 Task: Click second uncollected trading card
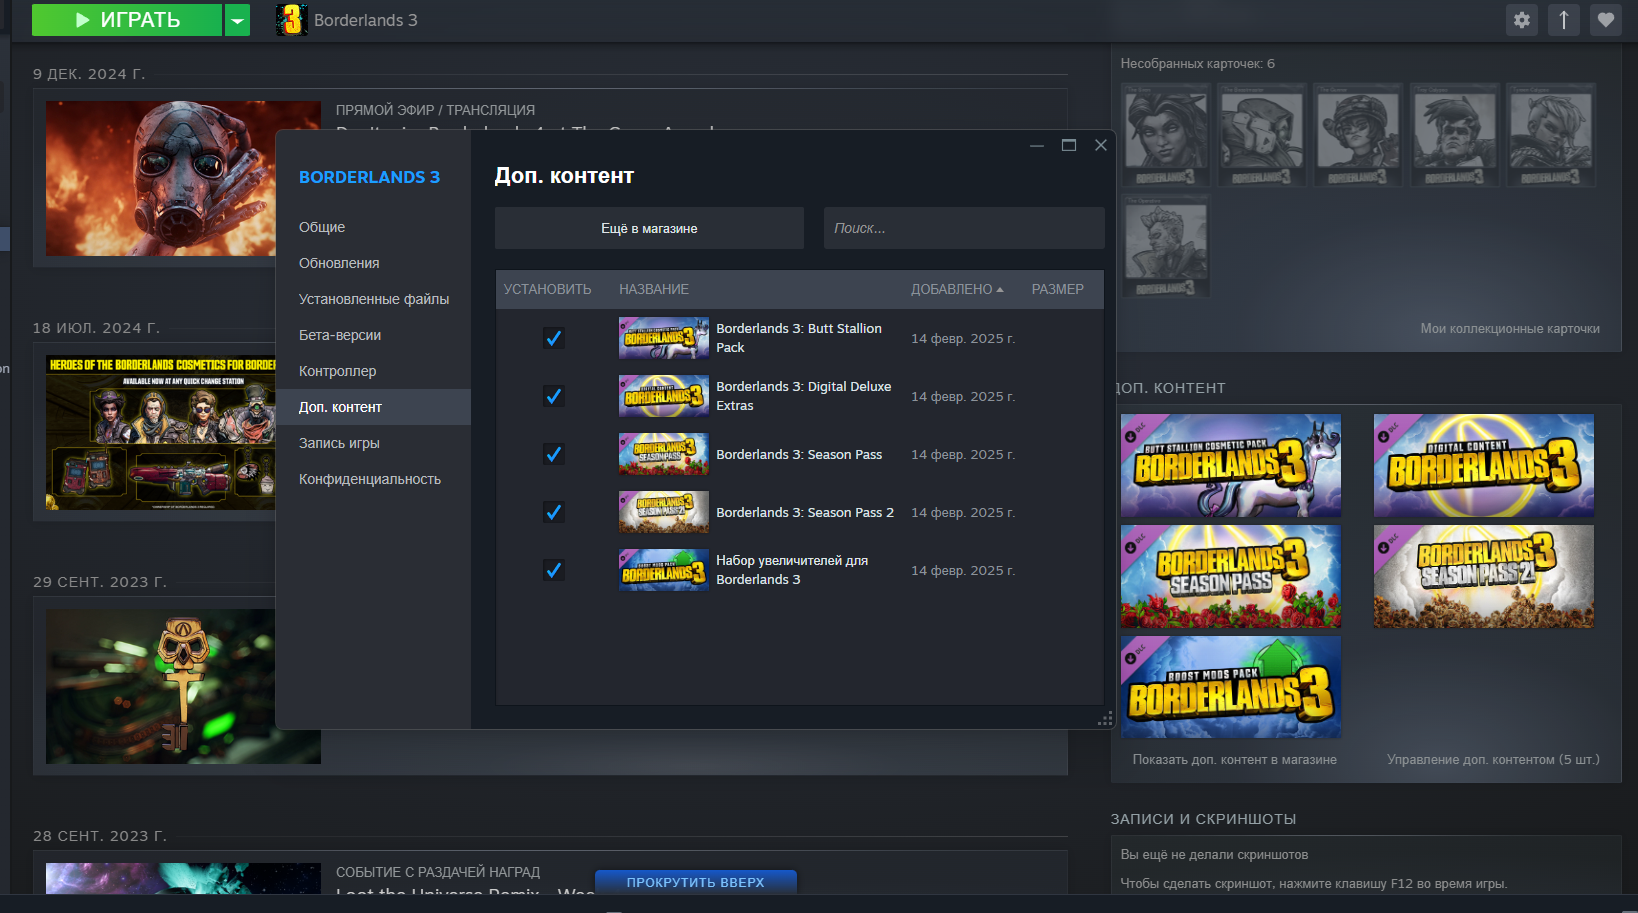point(1262,135)
